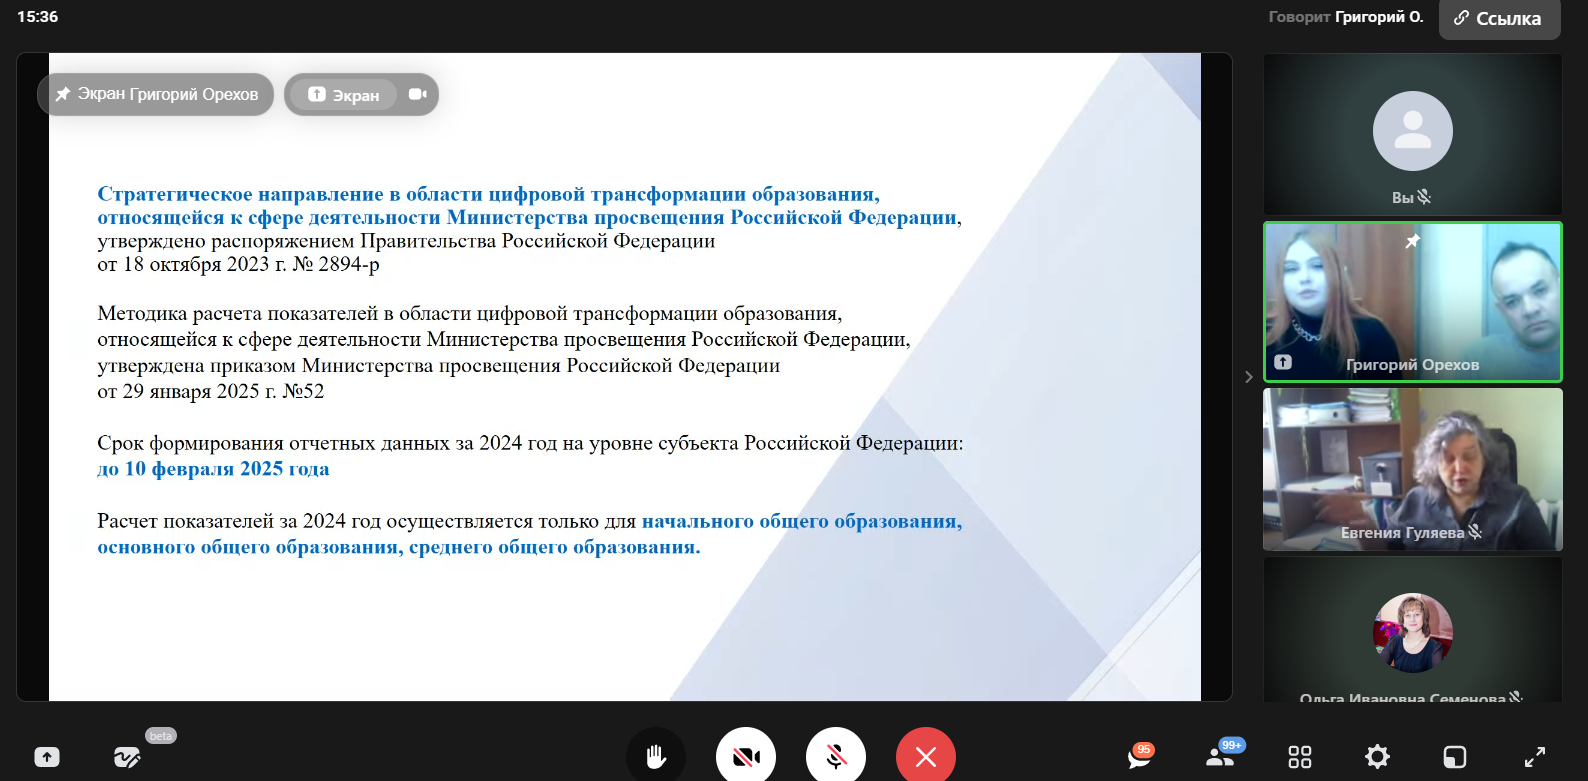The width and height of the screenshot is (1588, 781).
Task: Select the Экран tab in the stream switcher
Action: point(344,95)
